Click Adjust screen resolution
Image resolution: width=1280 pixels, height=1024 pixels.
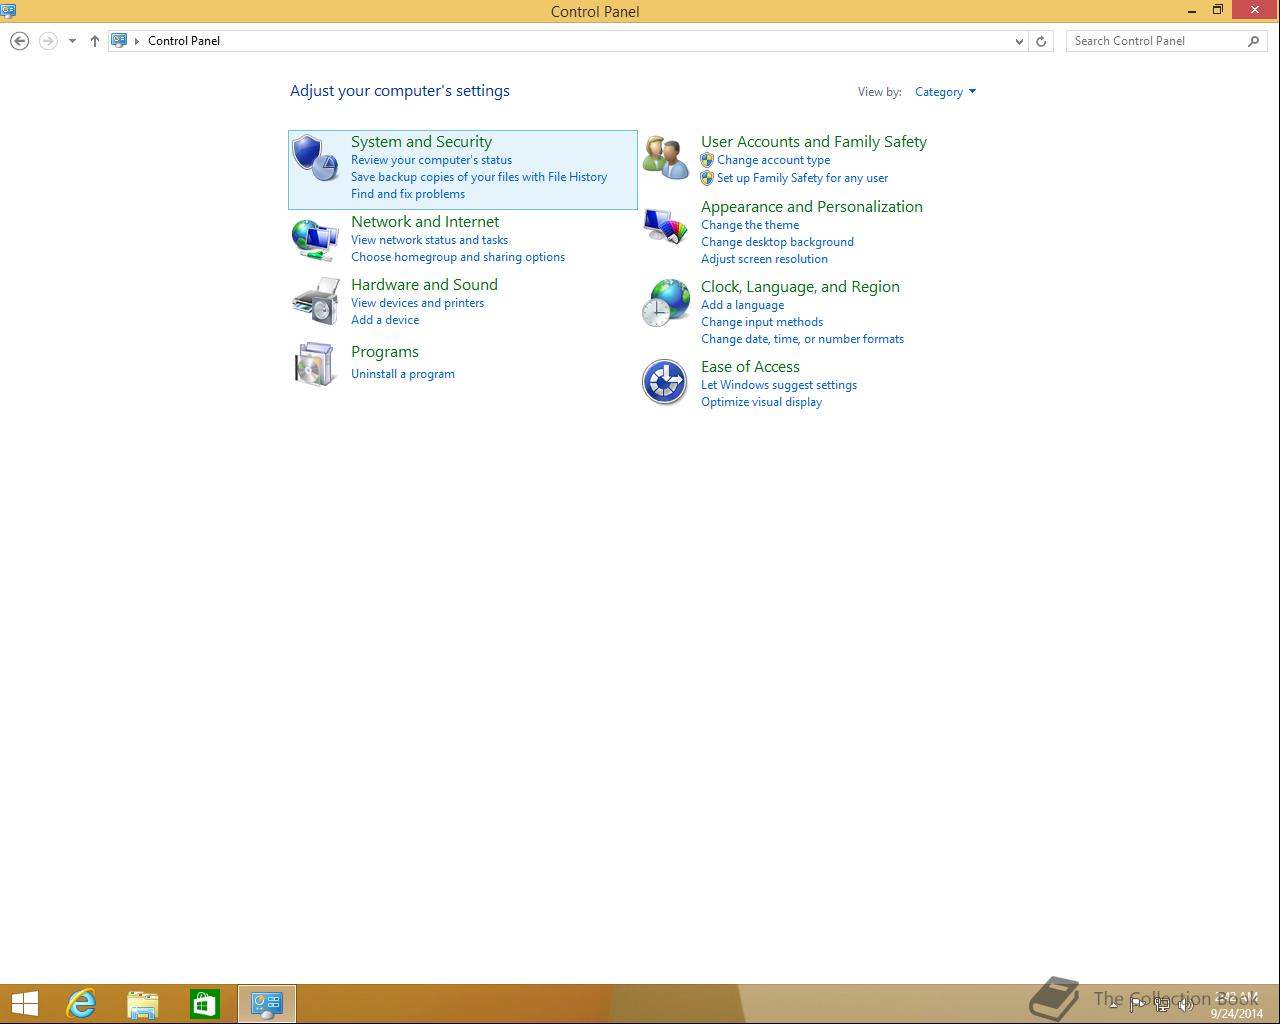(x=764, y=259)
